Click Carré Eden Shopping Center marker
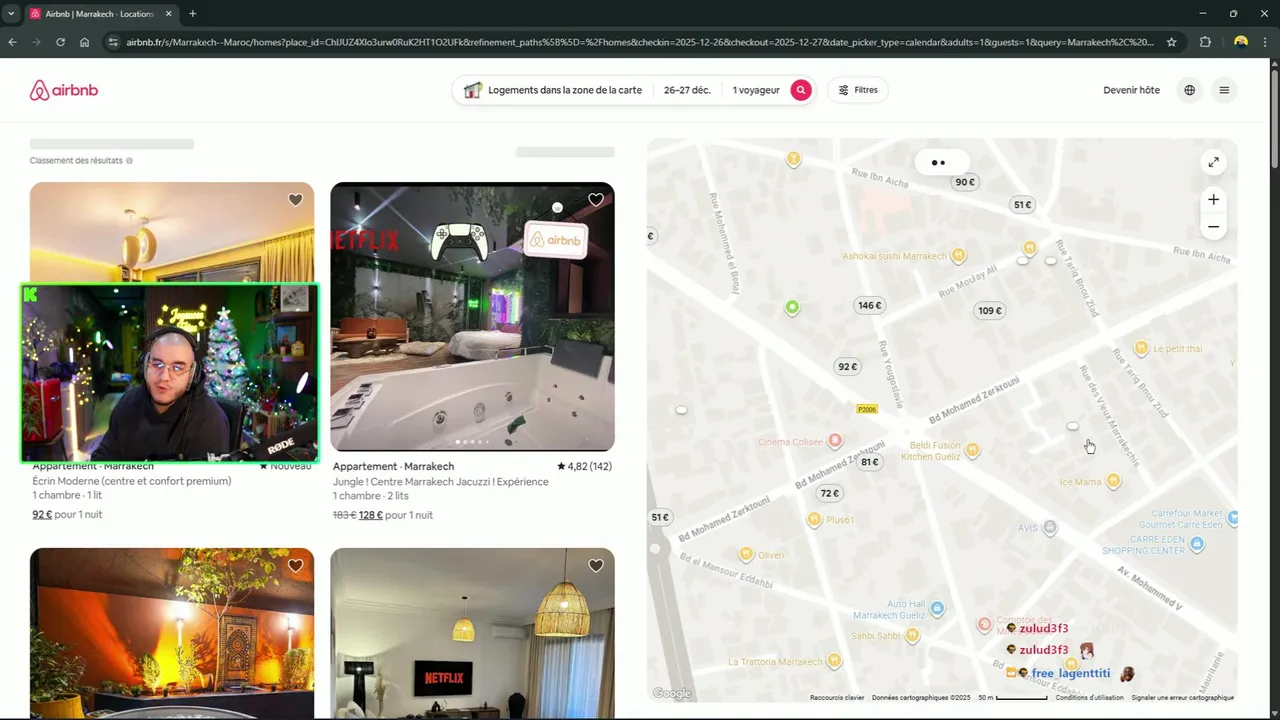The image size is (1280, 720). pyautogui.click(x=1197, y=544)
